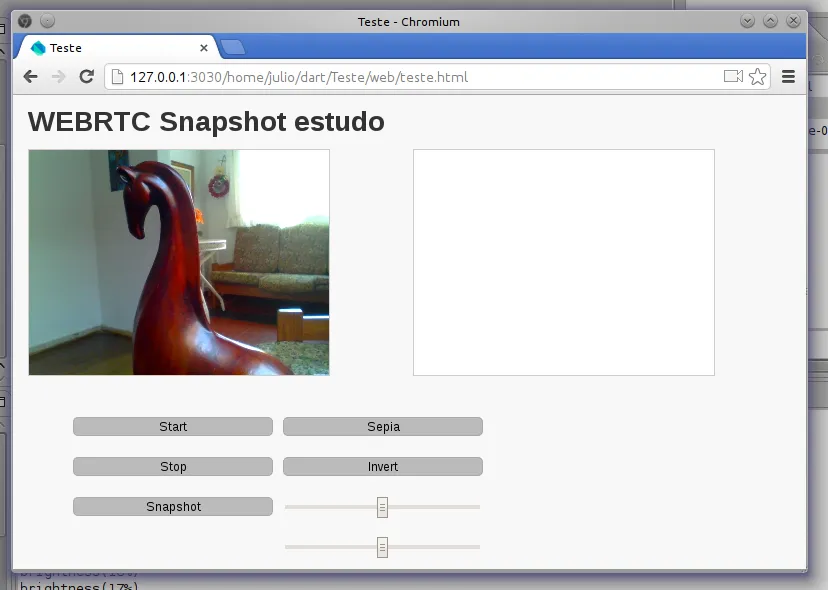
Task: Open a new tab
Action: point(232,48)
